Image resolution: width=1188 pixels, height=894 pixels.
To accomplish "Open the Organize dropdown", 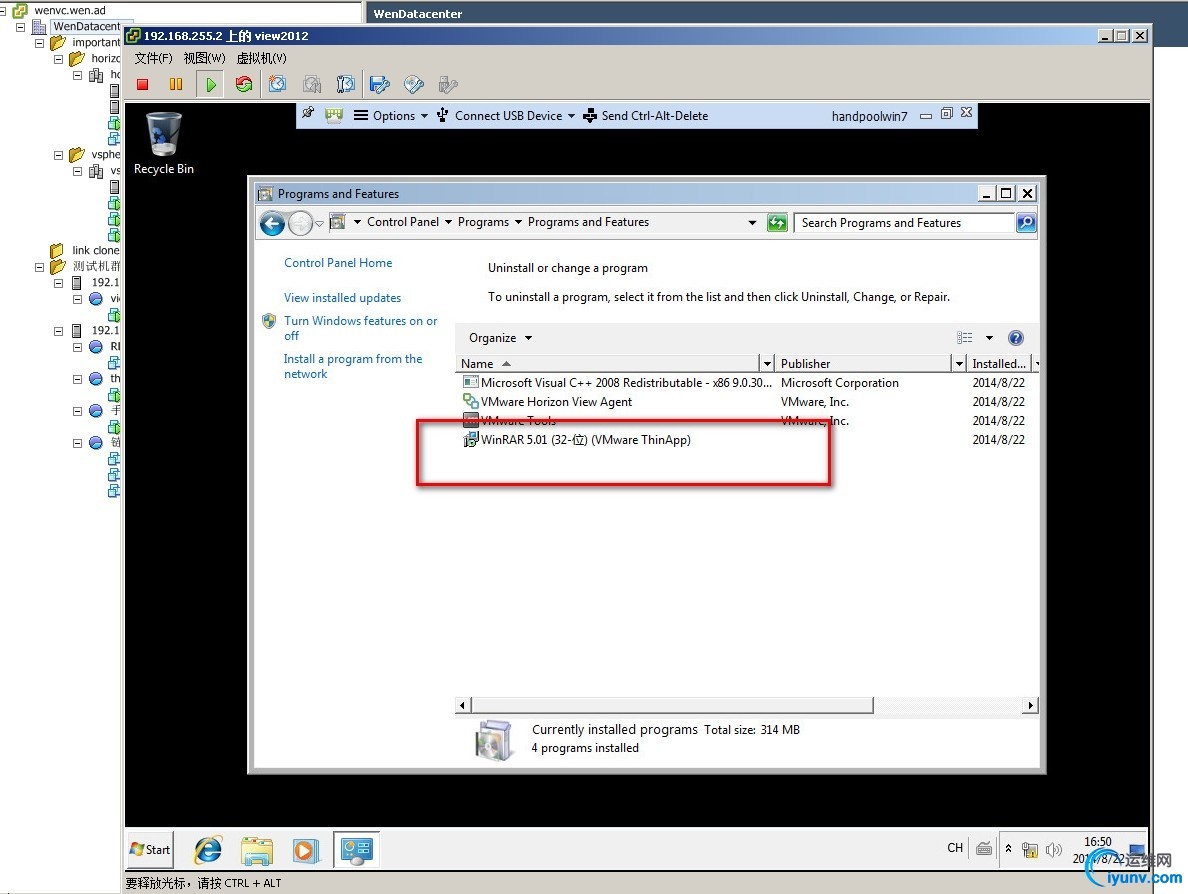I will [500, 338].
